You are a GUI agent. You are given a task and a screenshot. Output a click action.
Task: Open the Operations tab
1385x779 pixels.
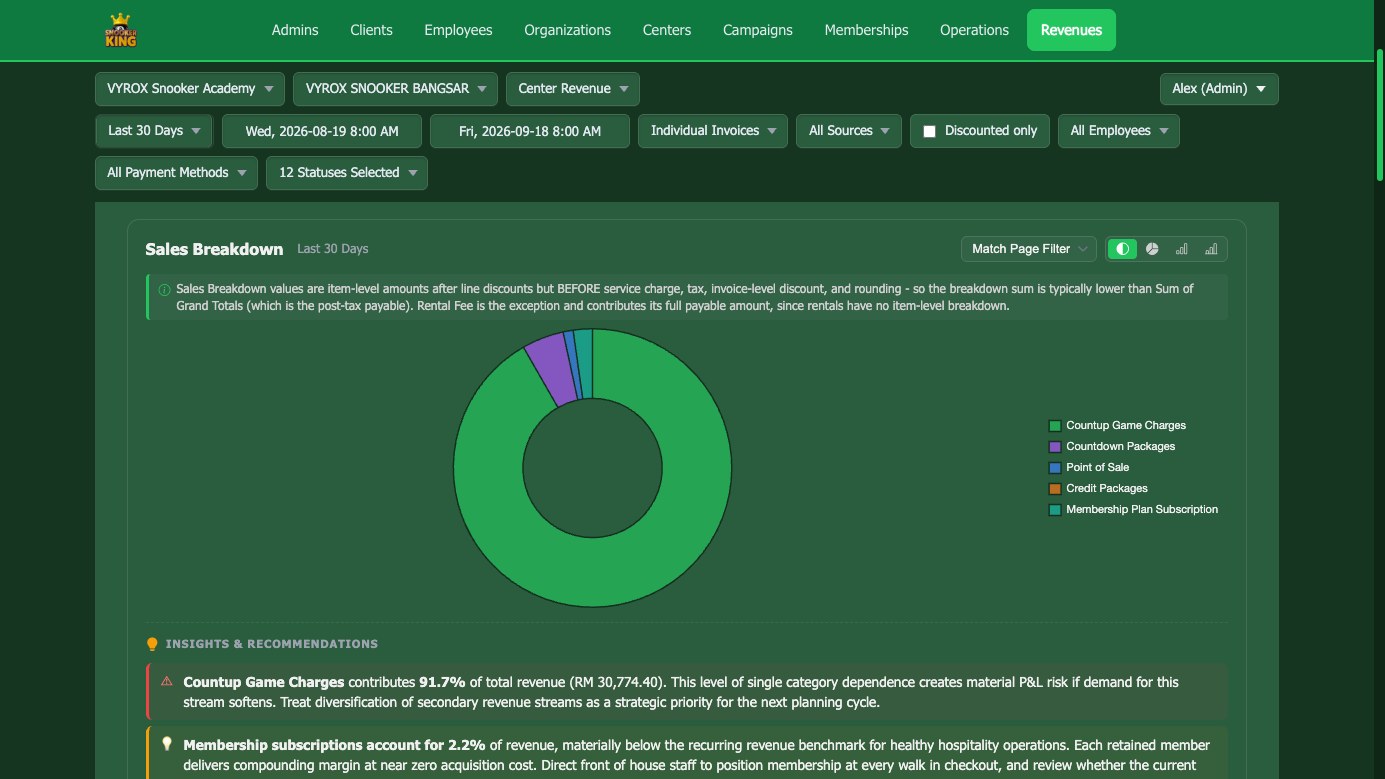coord(974,30)
